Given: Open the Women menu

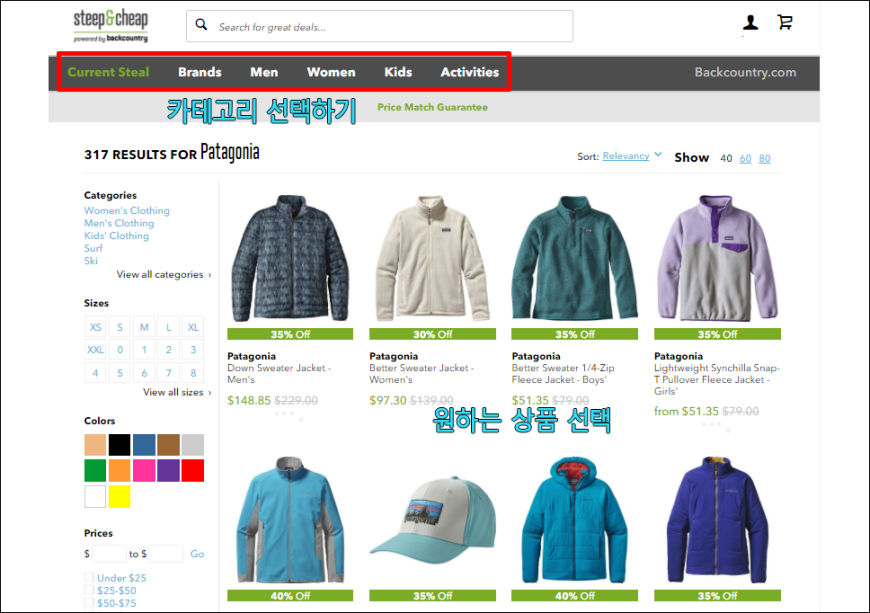Looking at the screenshot, I should [331, 72].
